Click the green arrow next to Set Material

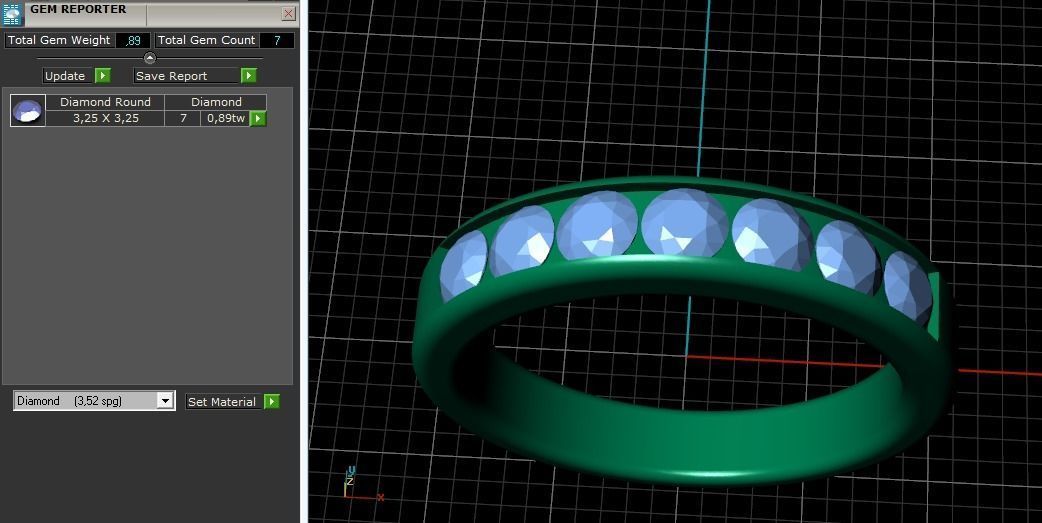point(272,401)
